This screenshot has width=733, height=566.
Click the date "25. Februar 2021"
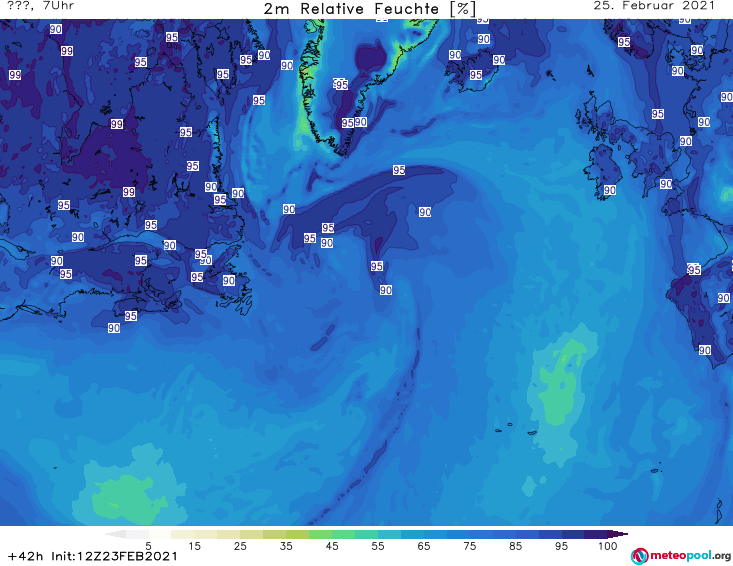coord(654,6)
